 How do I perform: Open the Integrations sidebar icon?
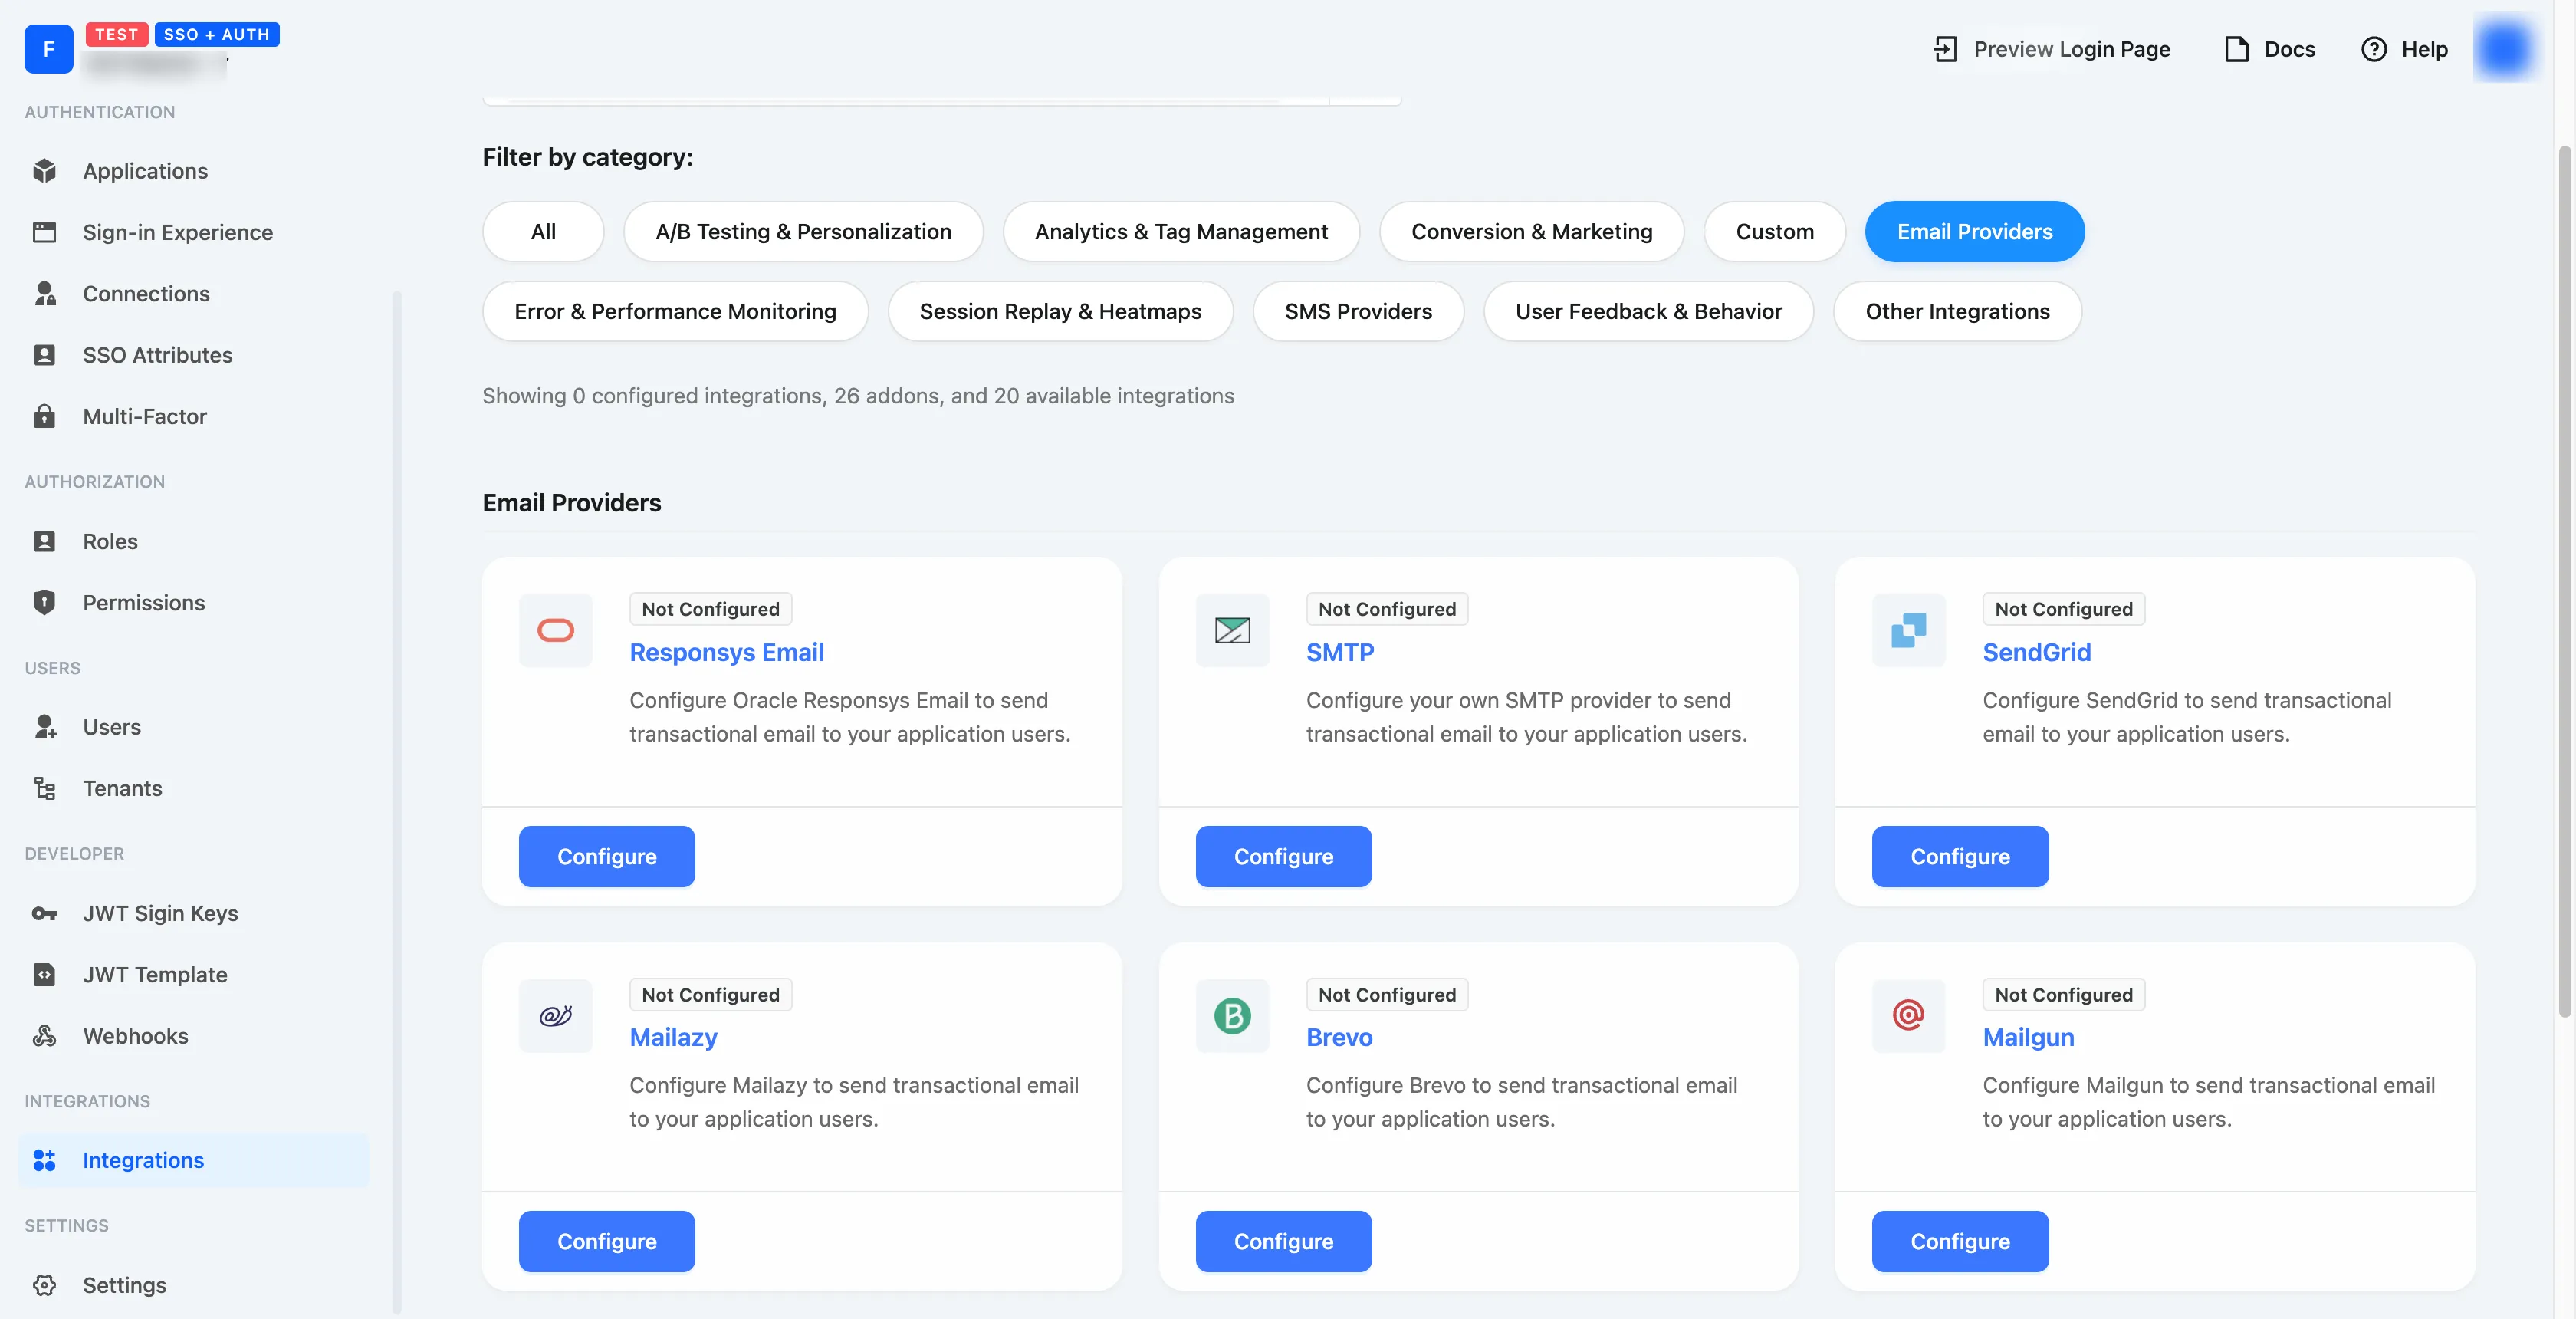[x=46, y=1160]
